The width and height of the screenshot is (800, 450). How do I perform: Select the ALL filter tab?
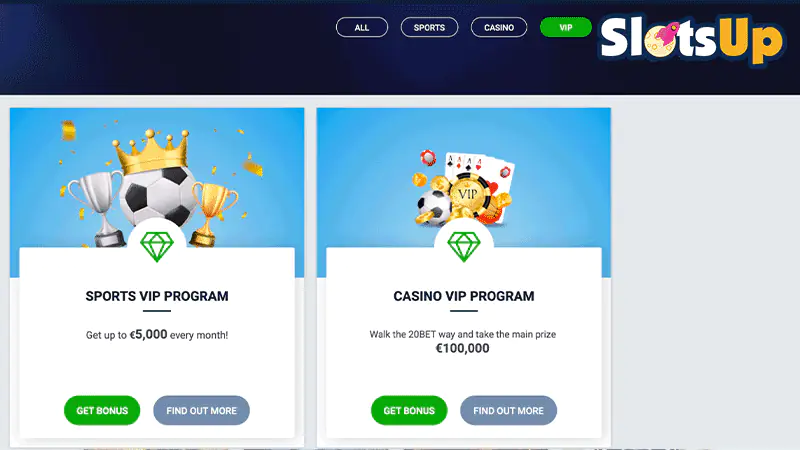point(362,28)
